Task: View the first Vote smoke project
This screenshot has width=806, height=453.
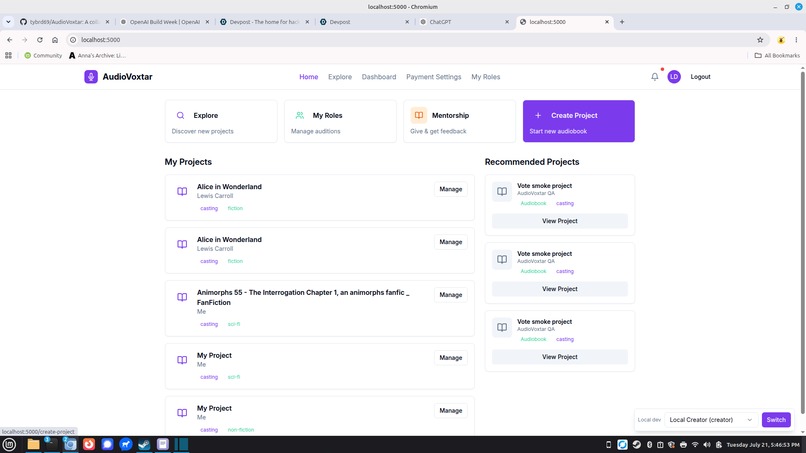Action: click(x=559, y=221)
